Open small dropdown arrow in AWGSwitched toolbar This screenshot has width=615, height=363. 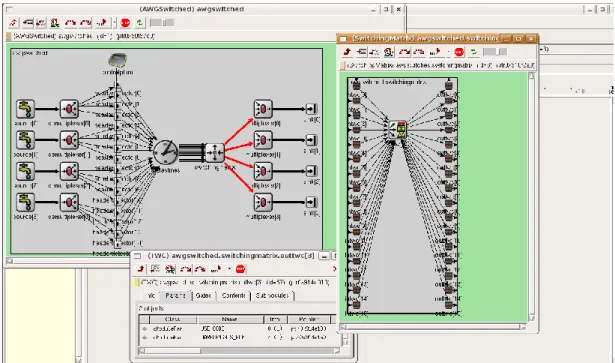click(115, 23)
